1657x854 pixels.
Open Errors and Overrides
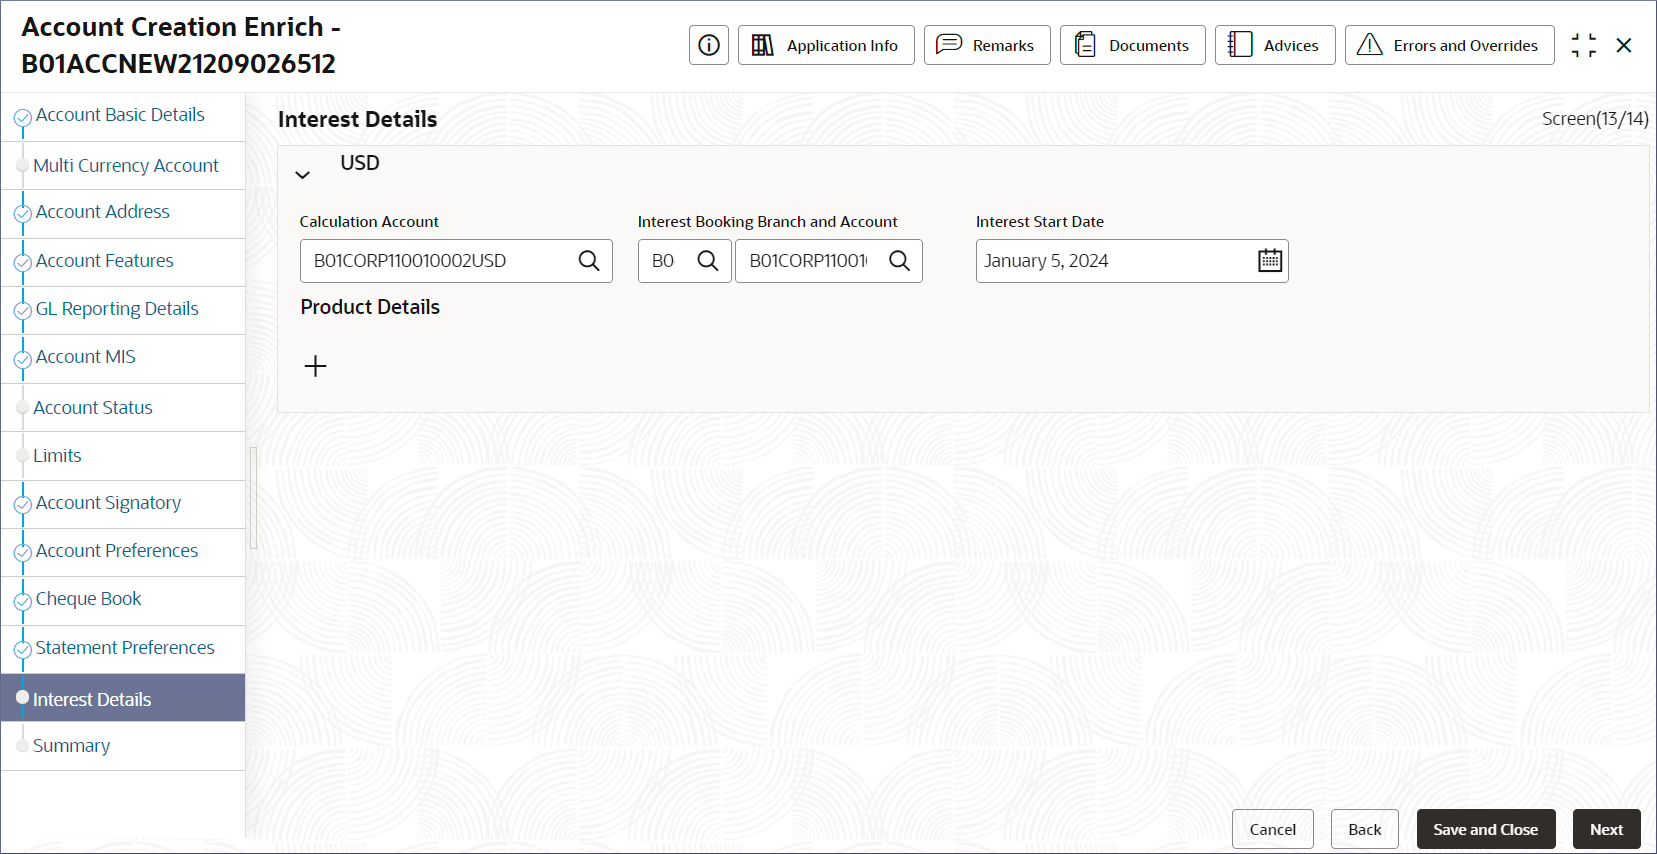coord(1449,45)
